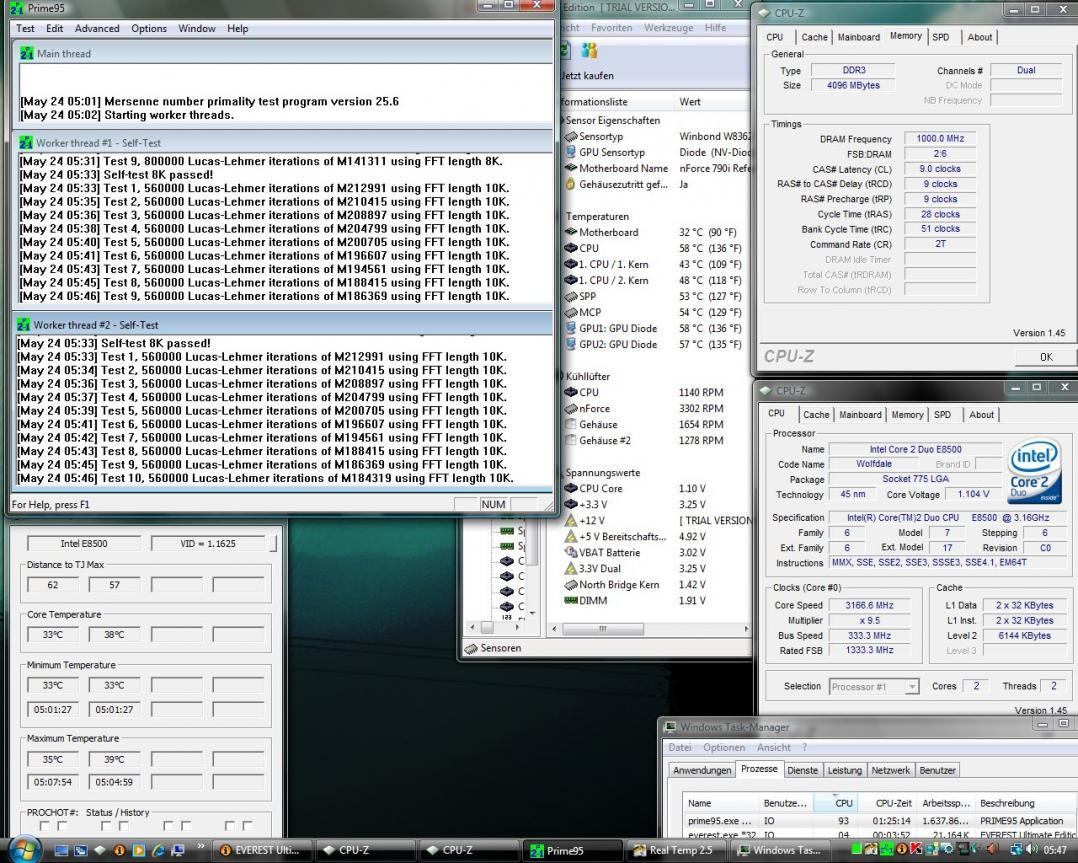
Task: Click the VBAT Batterie icon
Action: (570, 552)
